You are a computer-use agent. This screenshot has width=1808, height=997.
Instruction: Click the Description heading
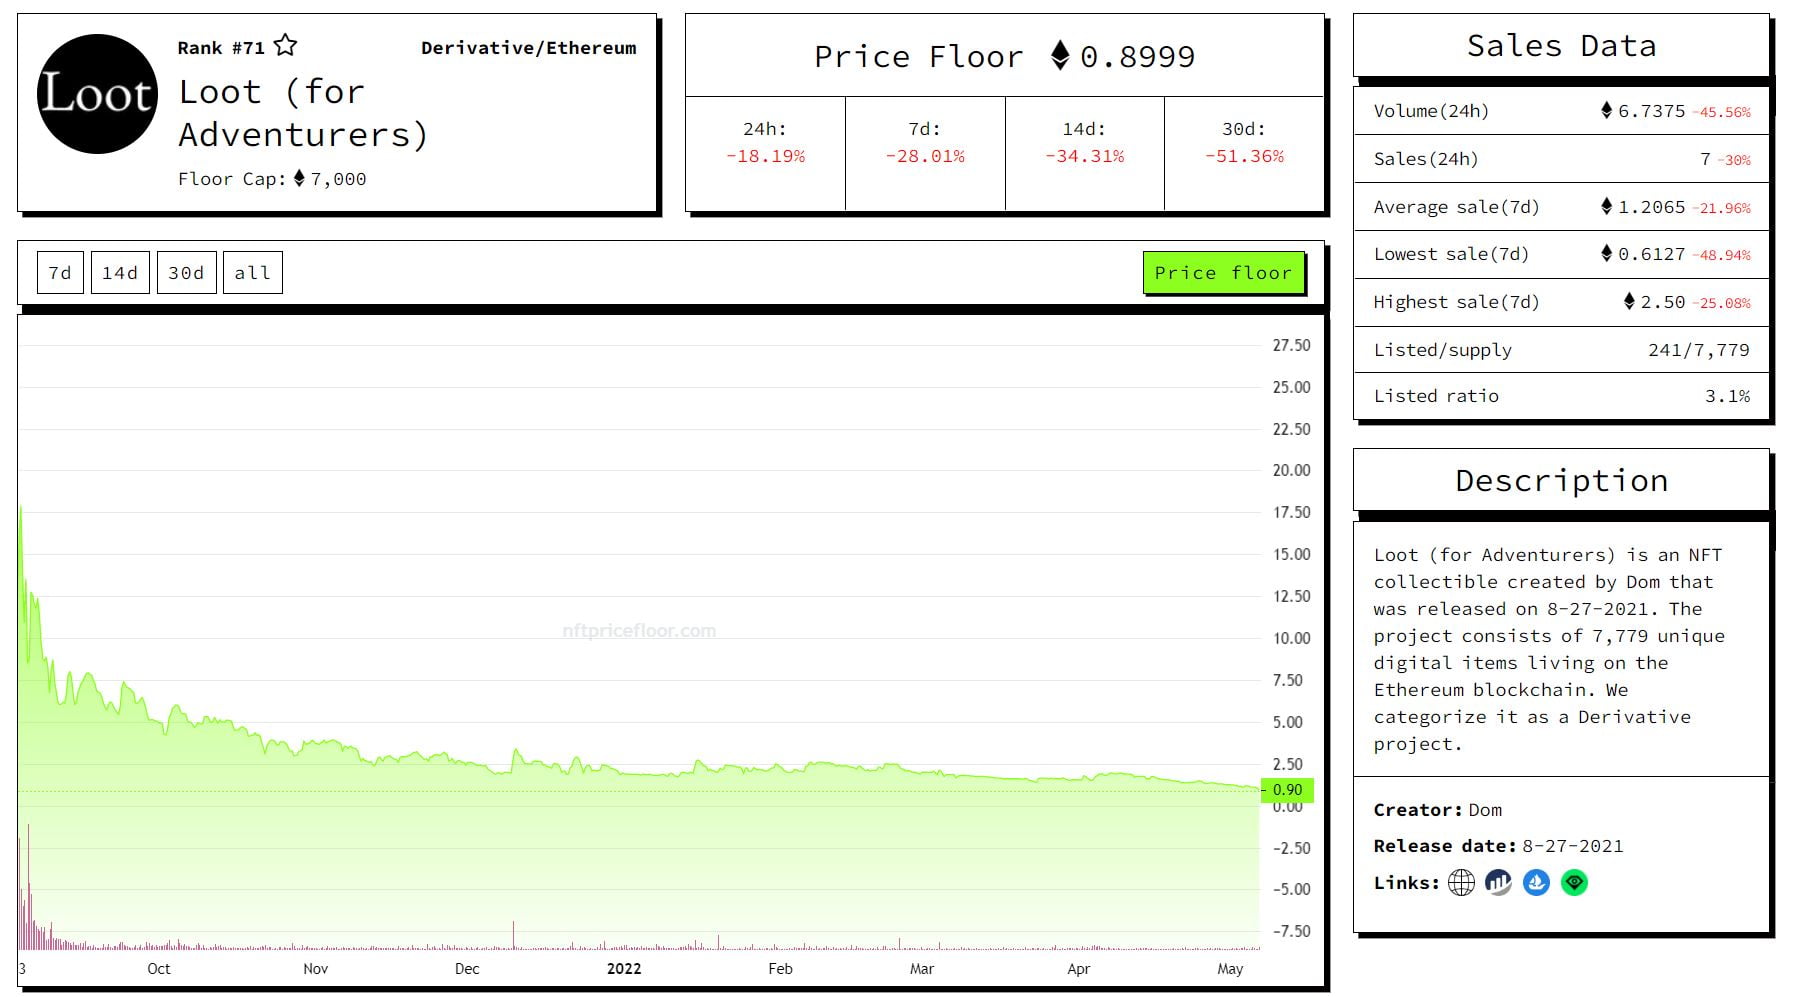(1561, 480)
